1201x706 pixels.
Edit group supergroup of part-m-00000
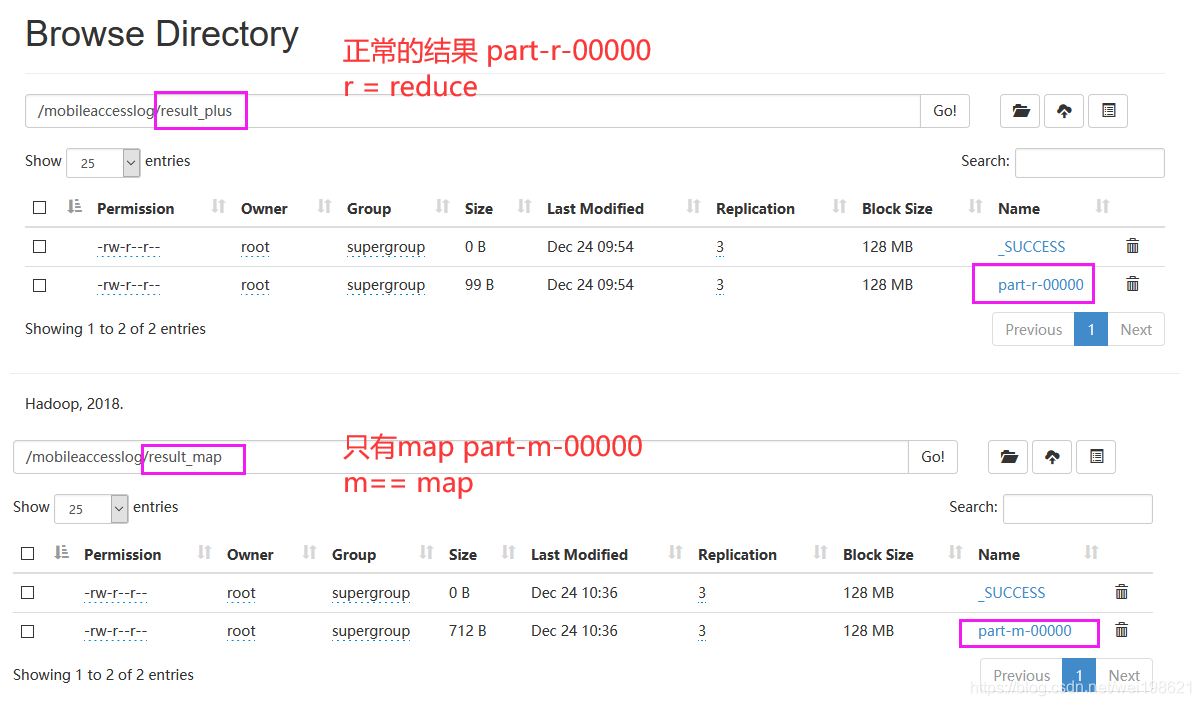click(x=371, y=631)
